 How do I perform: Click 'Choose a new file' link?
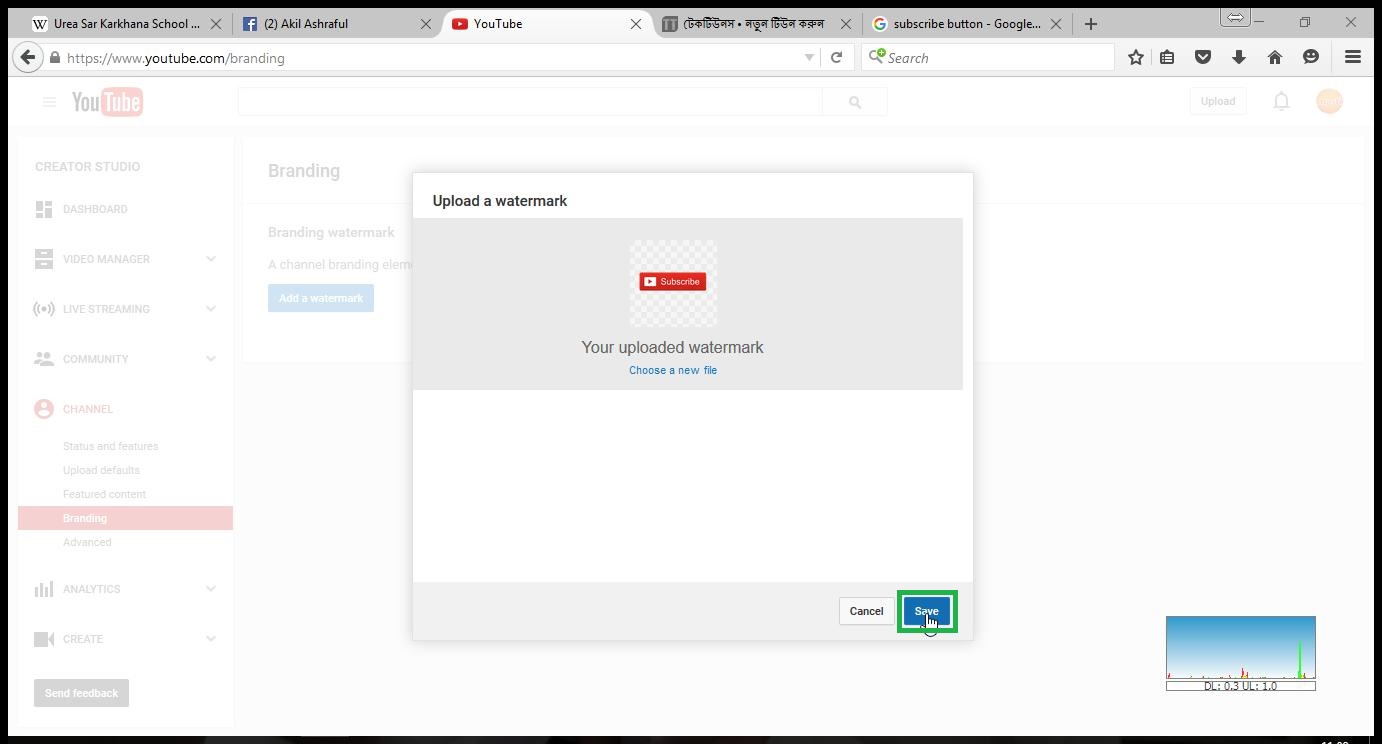click(673, 370)
